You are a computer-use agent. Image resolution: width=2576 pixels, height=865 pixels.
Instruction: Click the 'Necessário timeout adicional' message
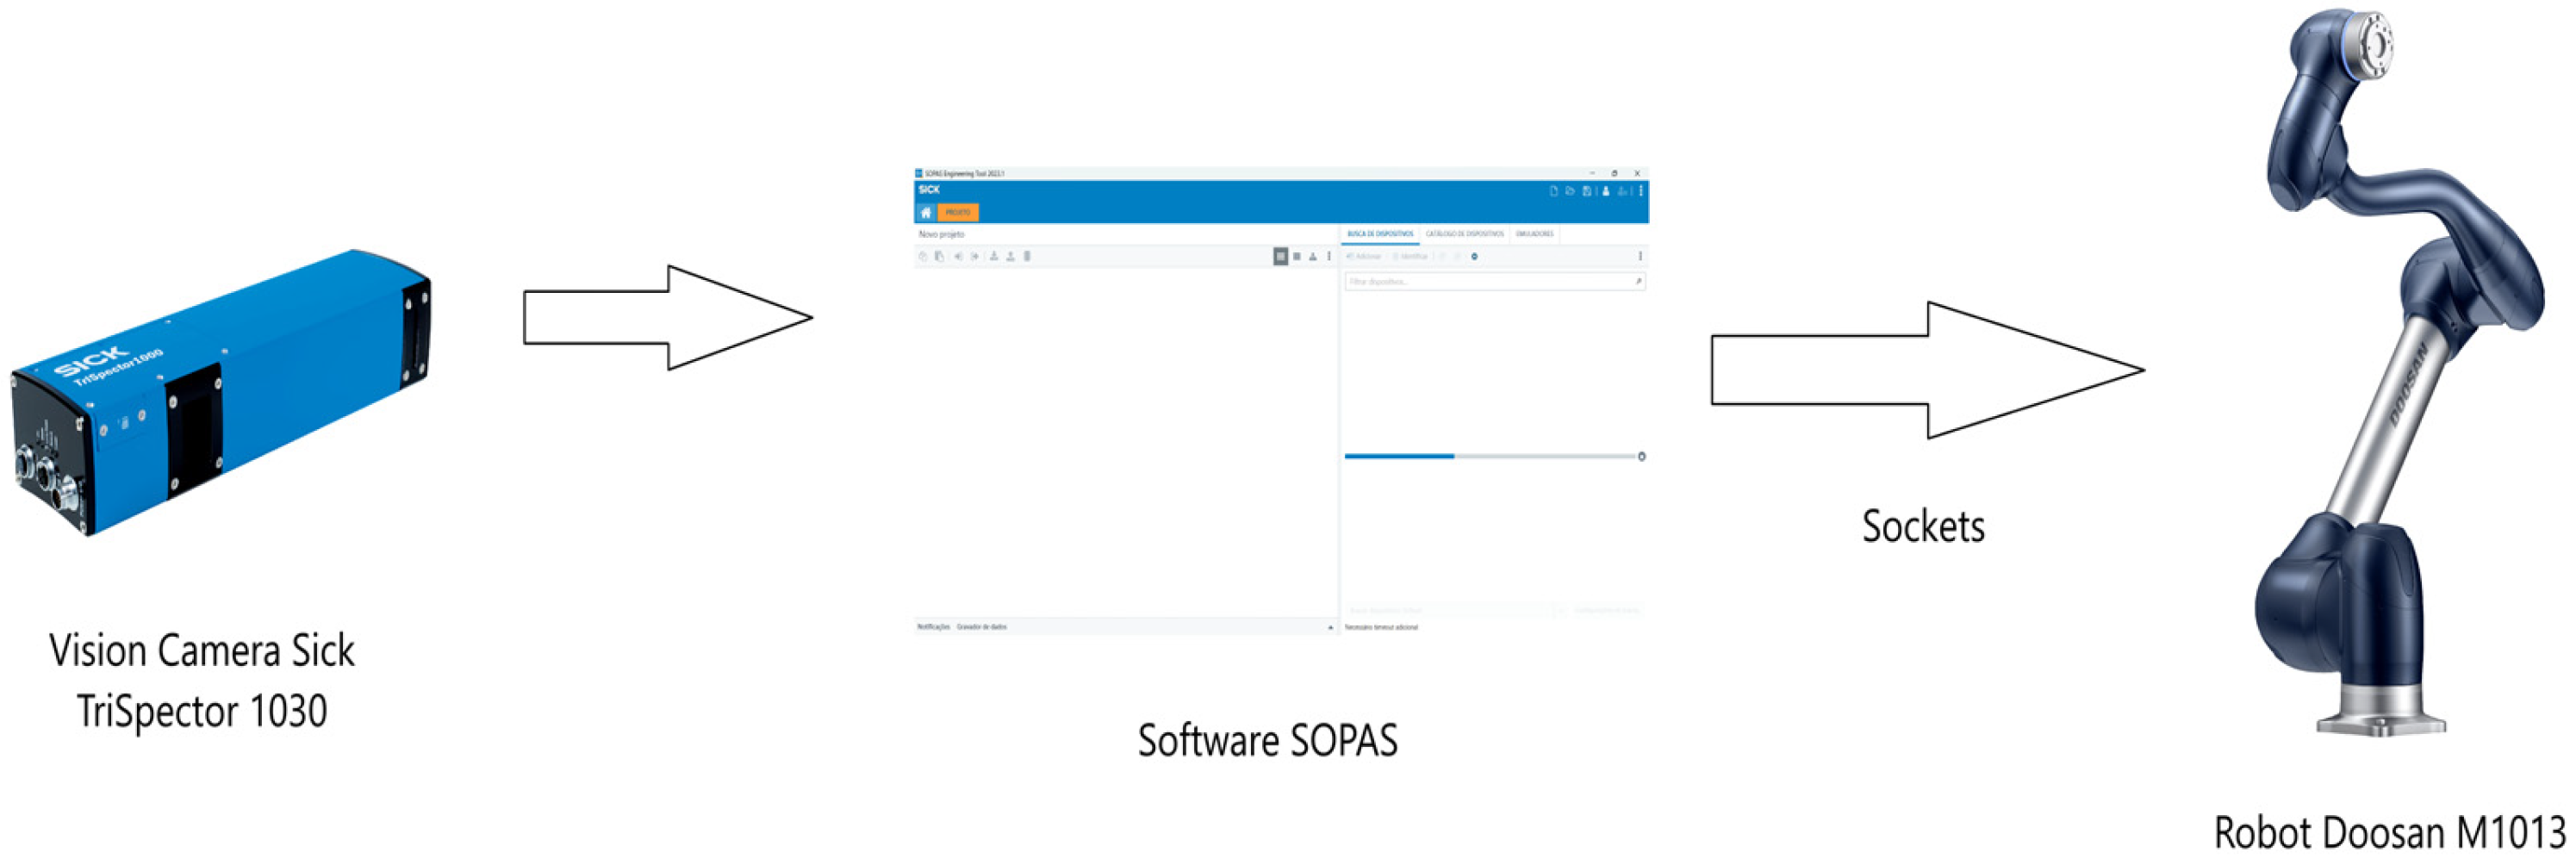1381,627
